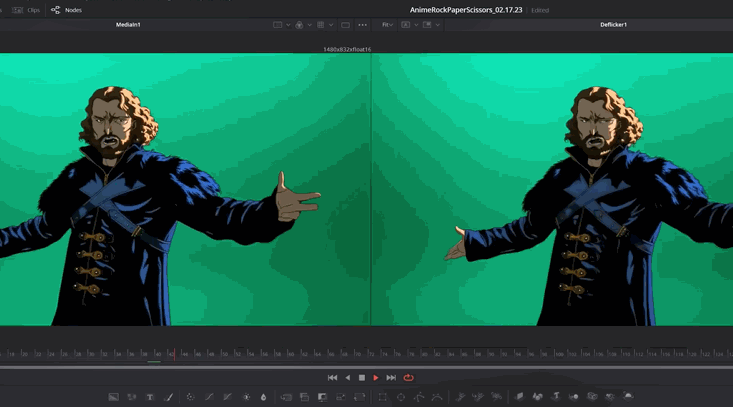Image resolution: width=733 pixels, height=407 pixels.
Task: Expand the split wipe options arrow
Action: click(288, 25)
